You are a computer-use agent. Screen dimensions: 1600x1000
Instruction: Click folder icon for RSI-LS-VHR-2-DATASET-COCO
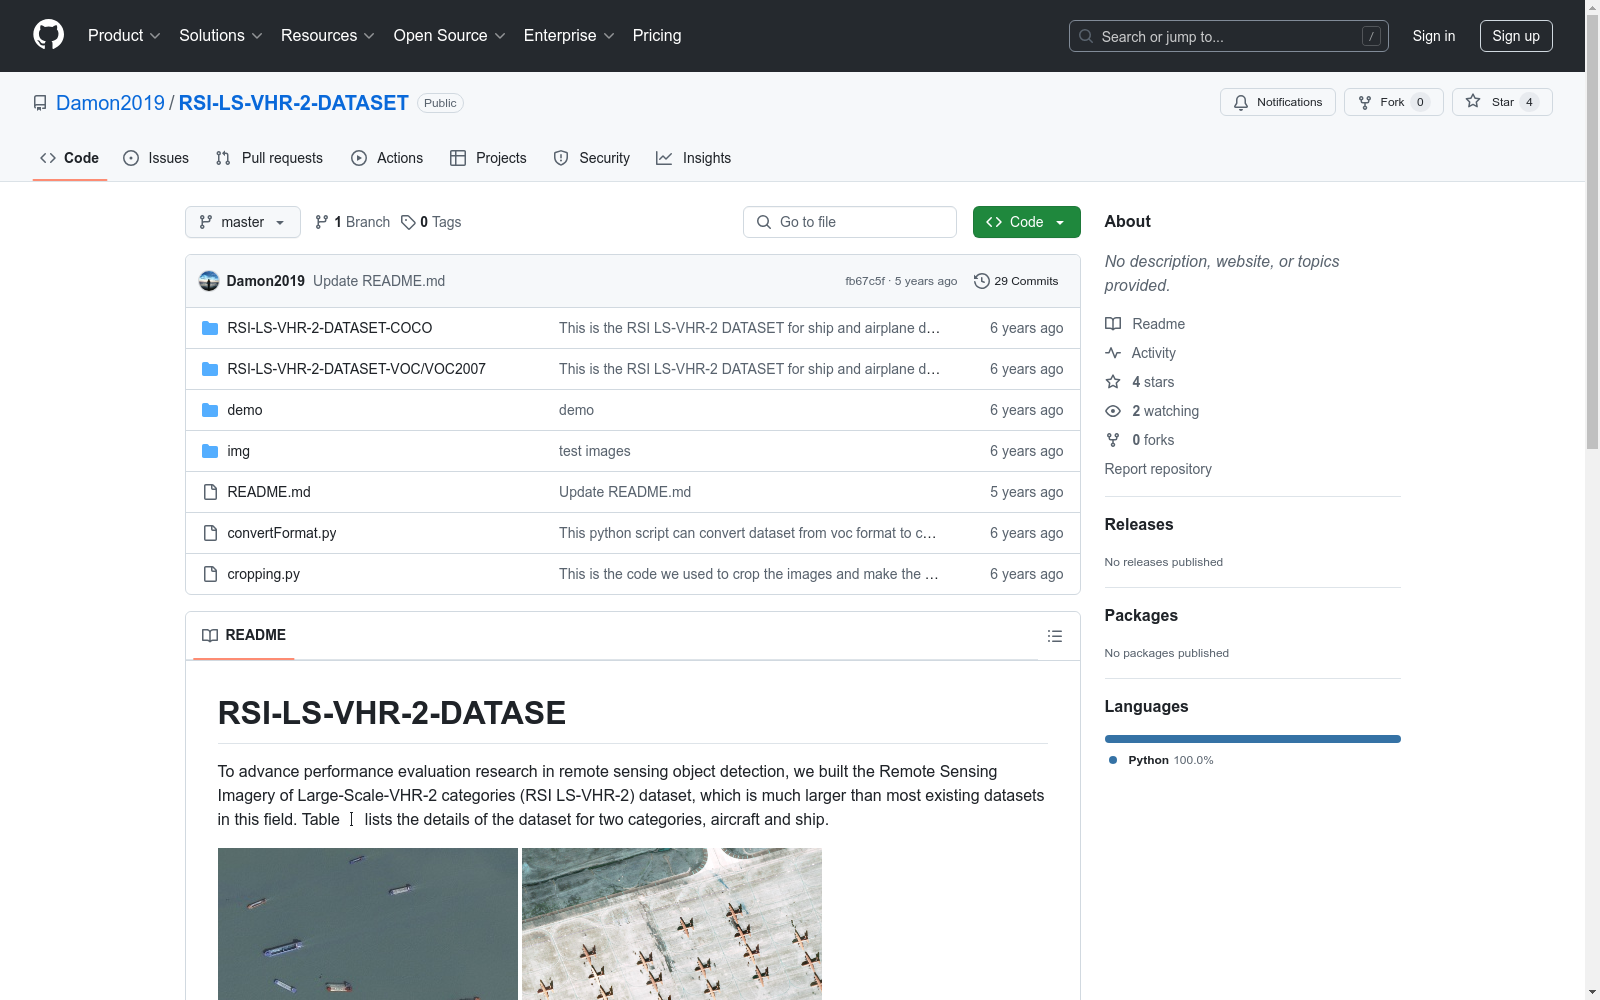(x=210, y=328)
